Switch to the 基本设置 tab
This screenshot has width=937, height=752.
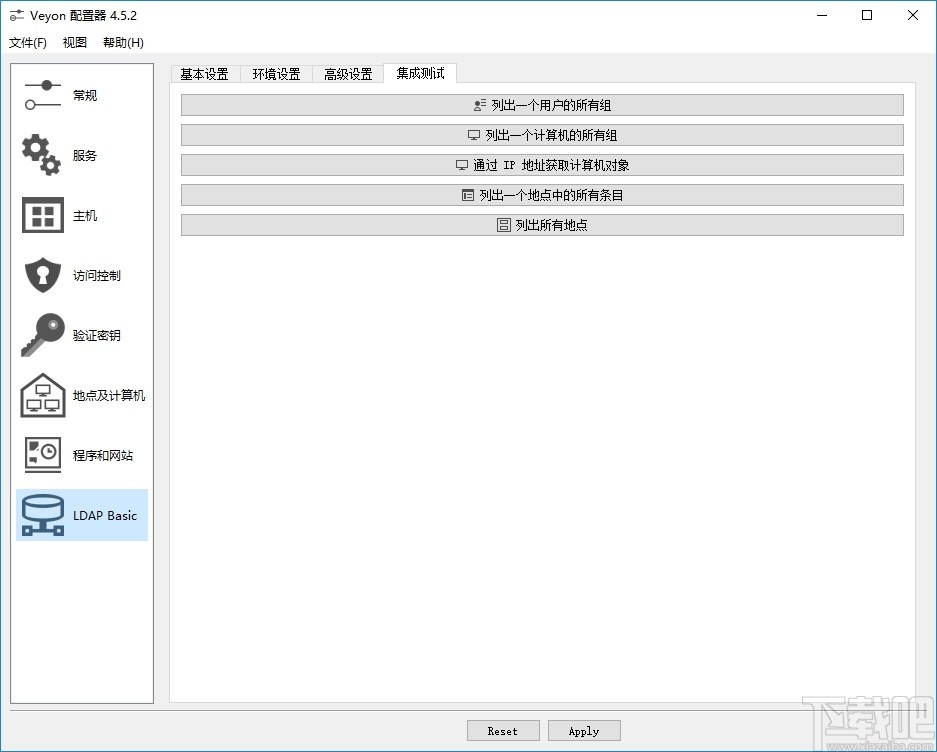tap(205, 73)
